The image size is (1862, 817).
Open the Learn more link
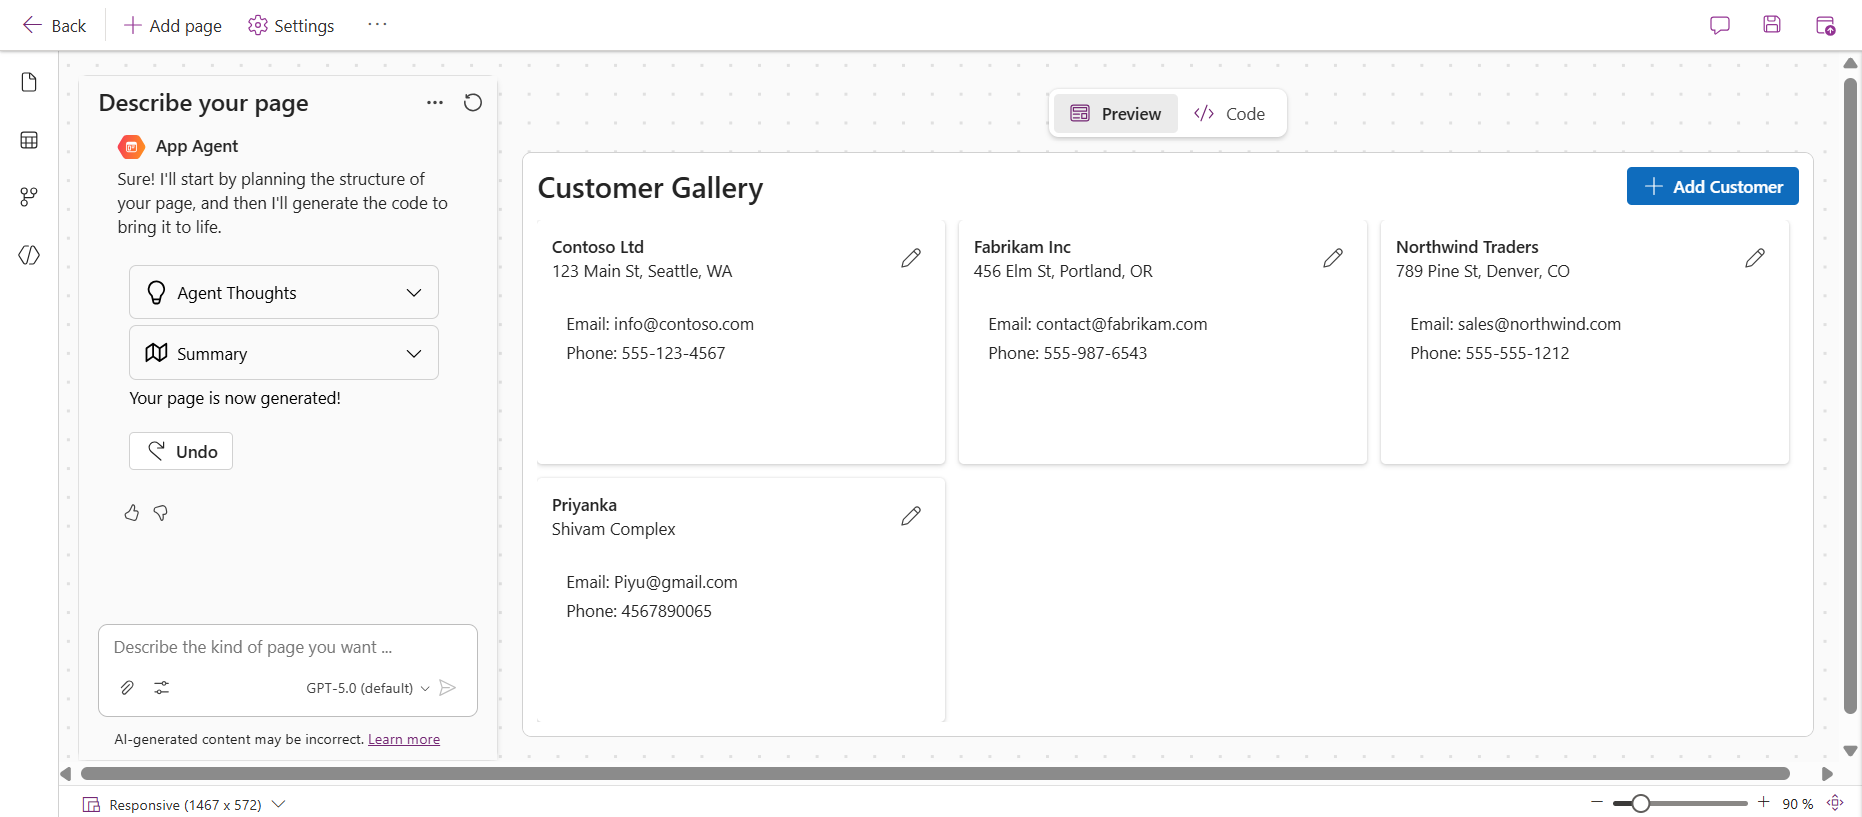[404, 740]
